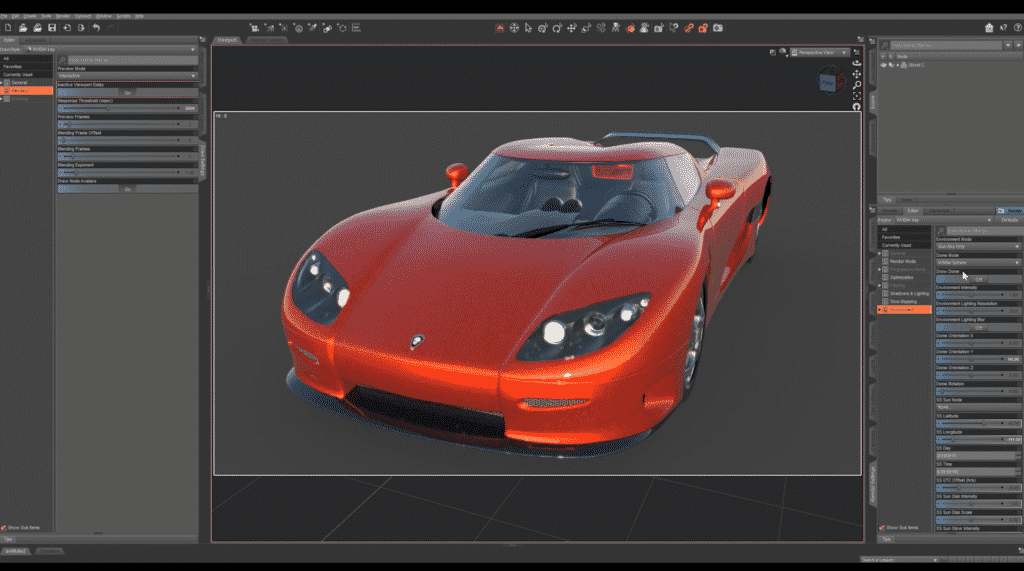This screenshot has width=1024, height=571.
Task: Click the viewport frame selection icon
Action: (856, 96)
